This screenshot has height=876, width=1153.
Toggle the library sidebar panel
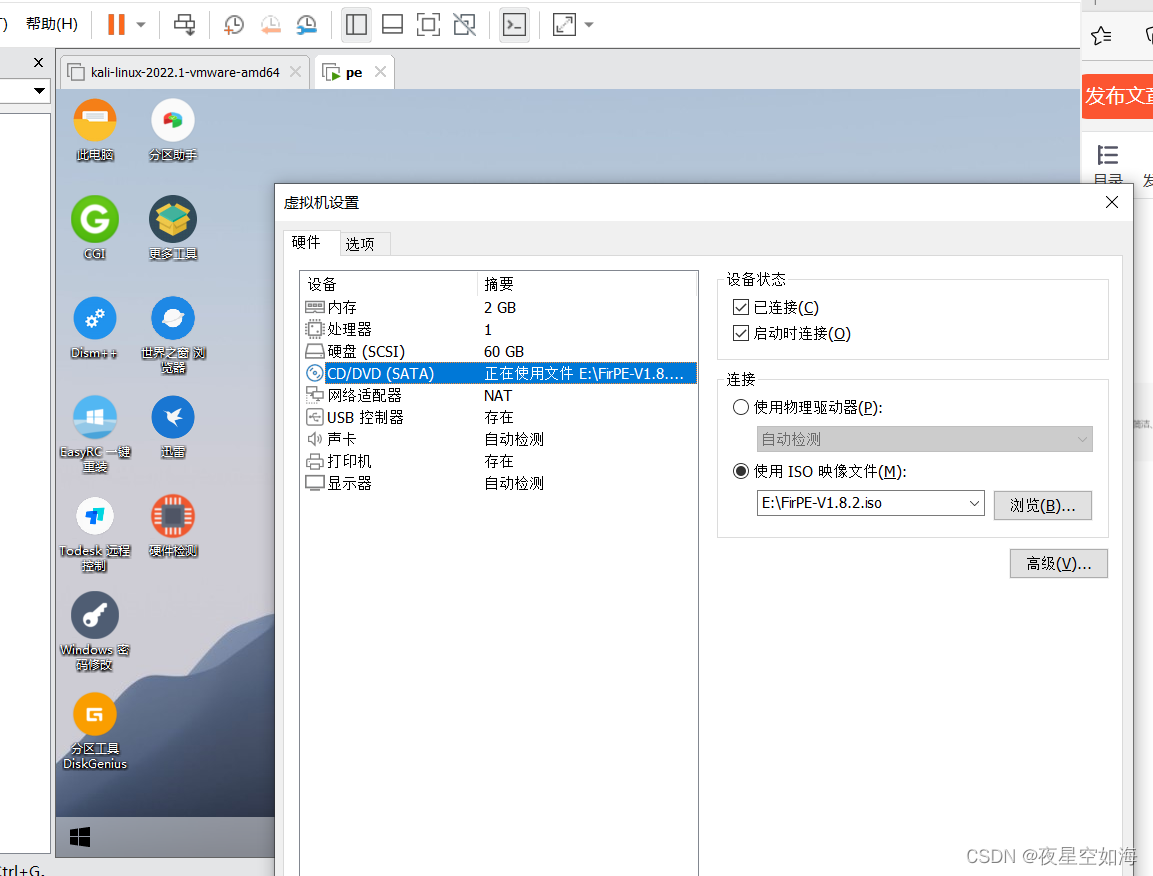356,23
